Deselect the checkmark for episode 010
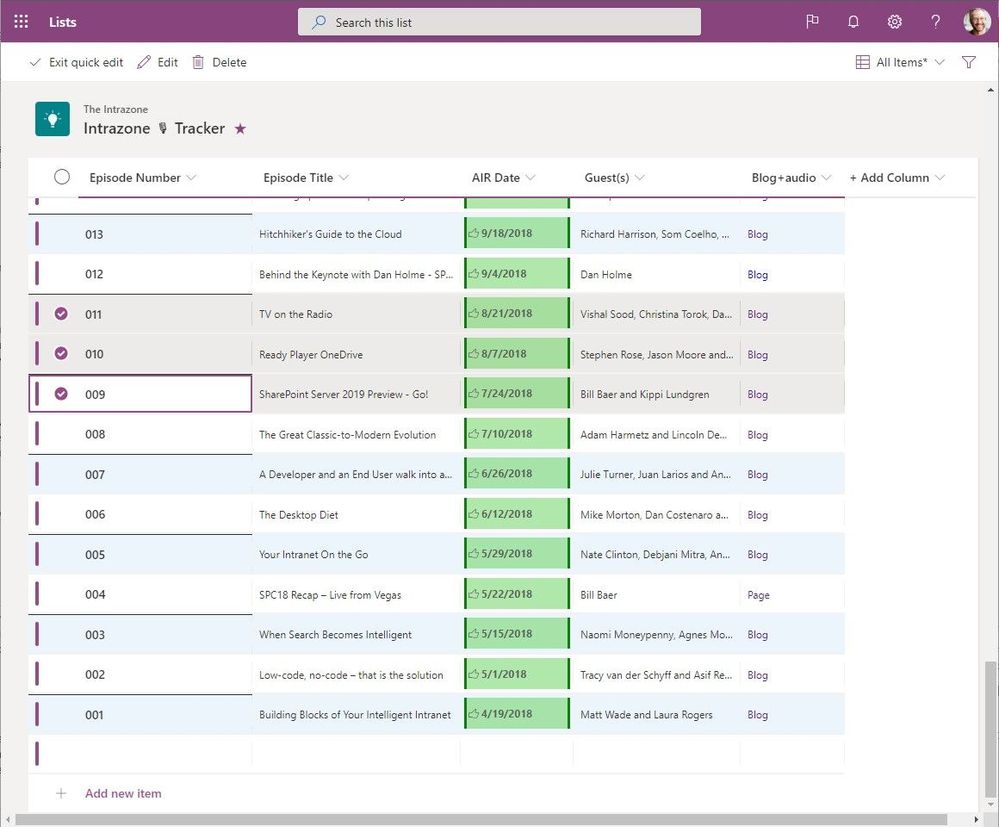The height and width of the screenshot is (827, 999). pyautogui.click(x=61, y=354)
